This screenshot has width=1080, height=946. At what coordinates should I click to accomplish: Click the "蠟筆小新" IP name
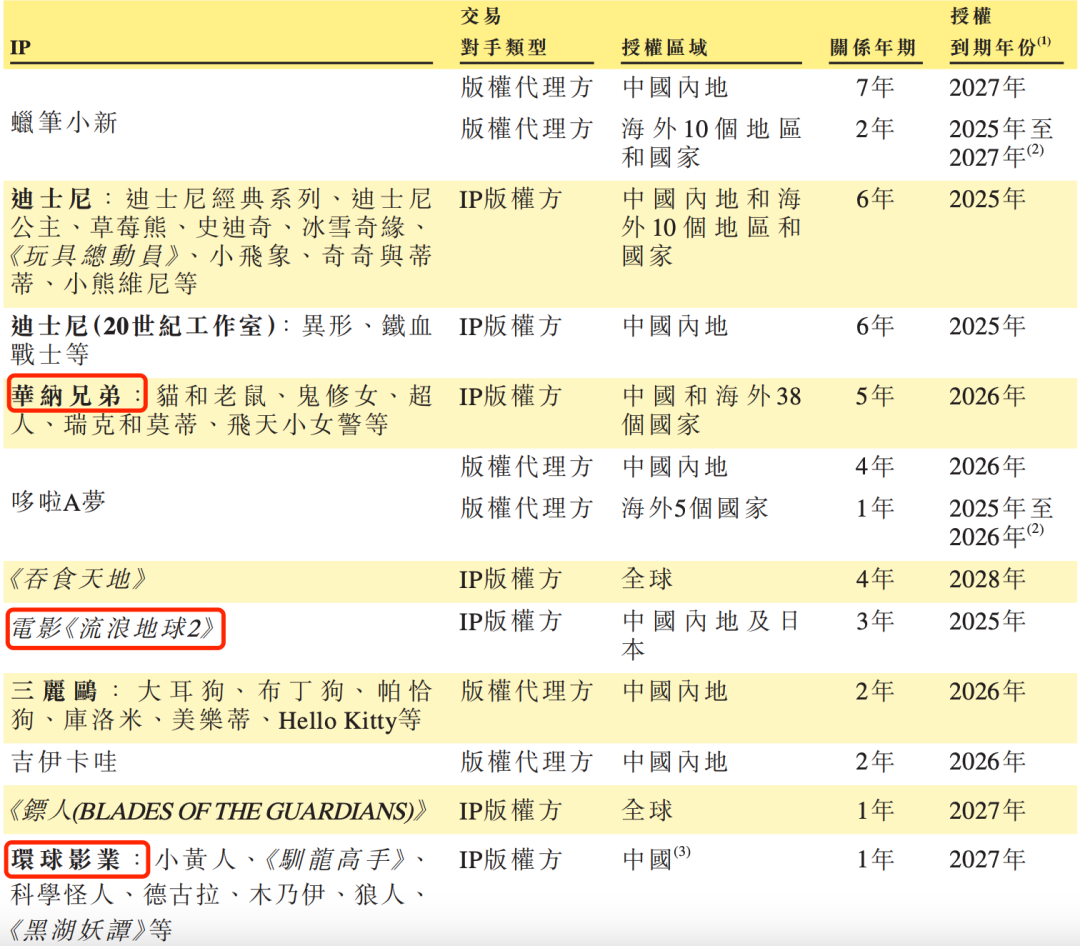click(x=64, y=123)
